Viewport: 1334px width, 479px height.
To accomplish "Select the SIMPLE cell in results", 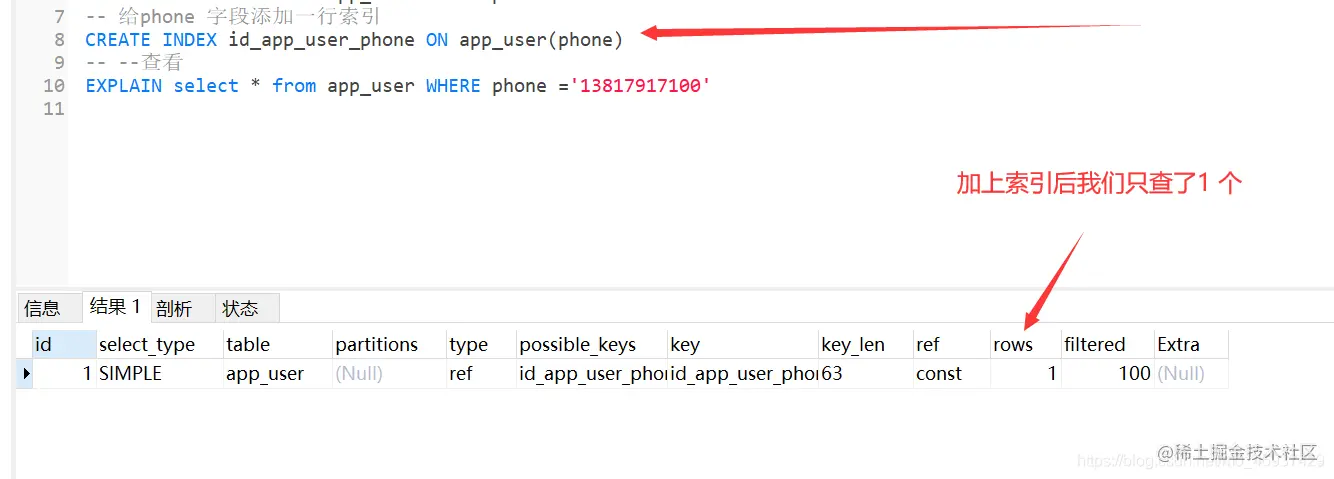I will click(160, 374).
